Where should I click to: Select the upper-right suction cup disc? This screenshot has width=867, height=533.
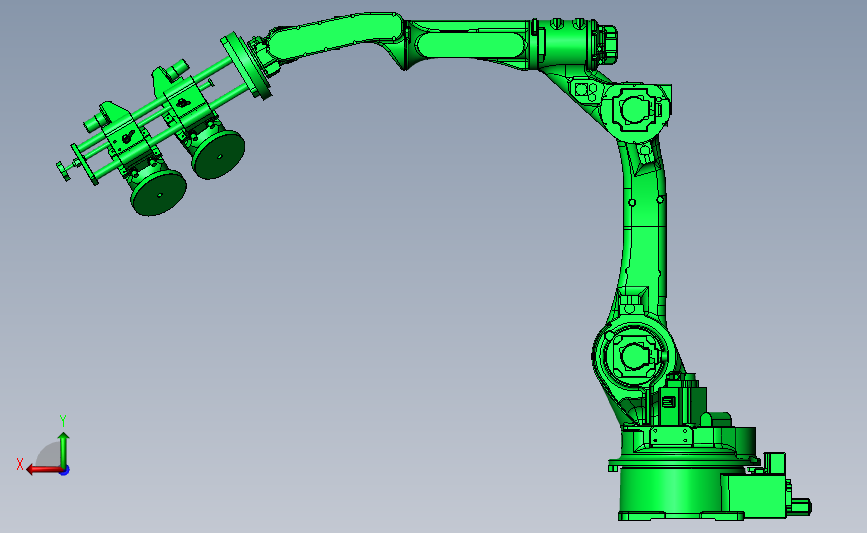[218, 155]
